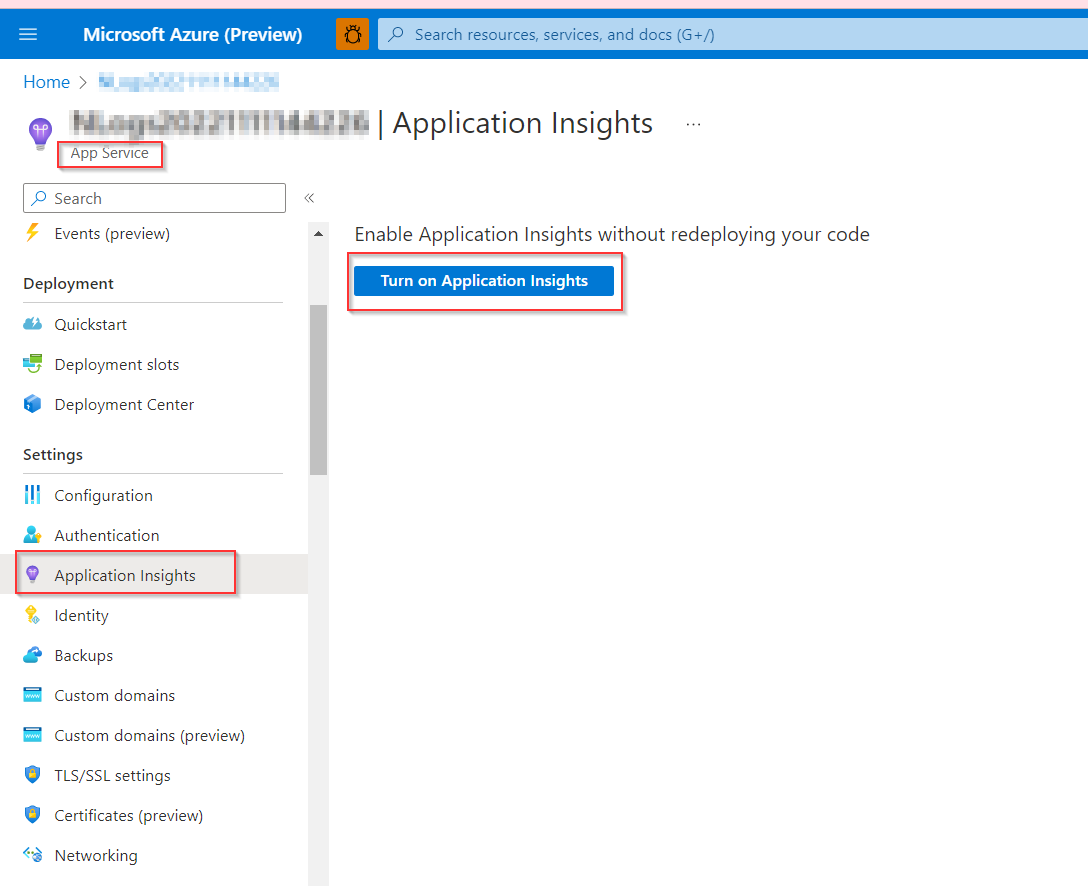Click the TLS/SSL settings shield icon
Screen dimensions: 1088x886
tap(33, 774)
